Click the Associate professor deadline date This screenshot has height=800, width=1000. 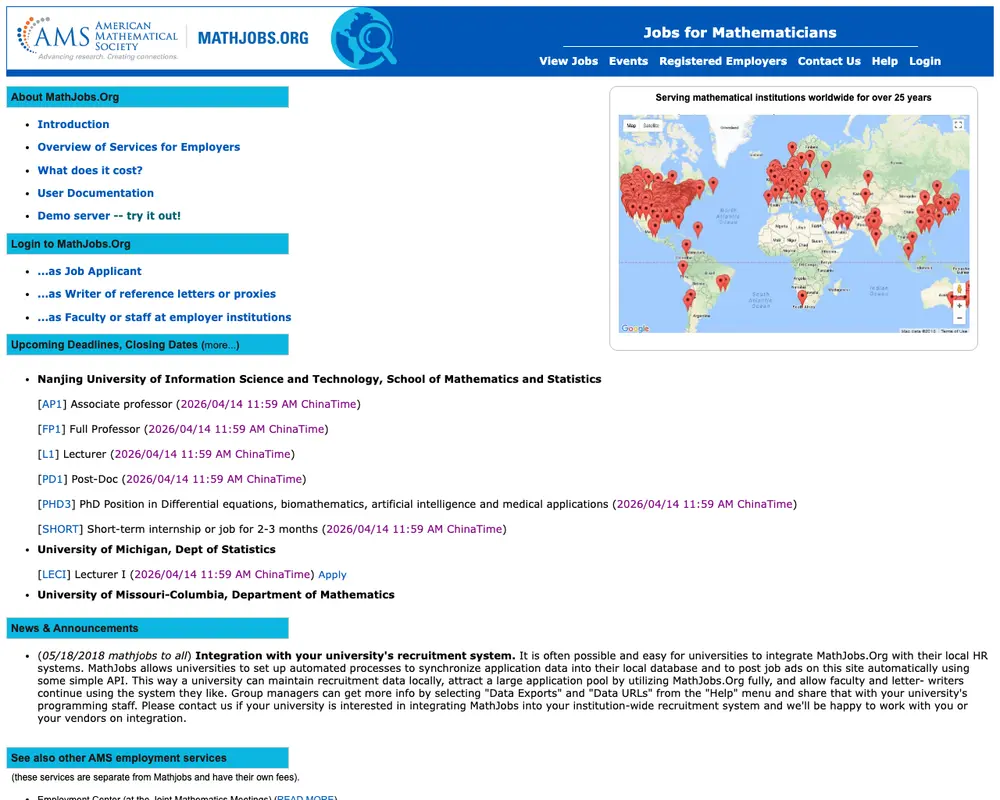click(x=268, y=404)
